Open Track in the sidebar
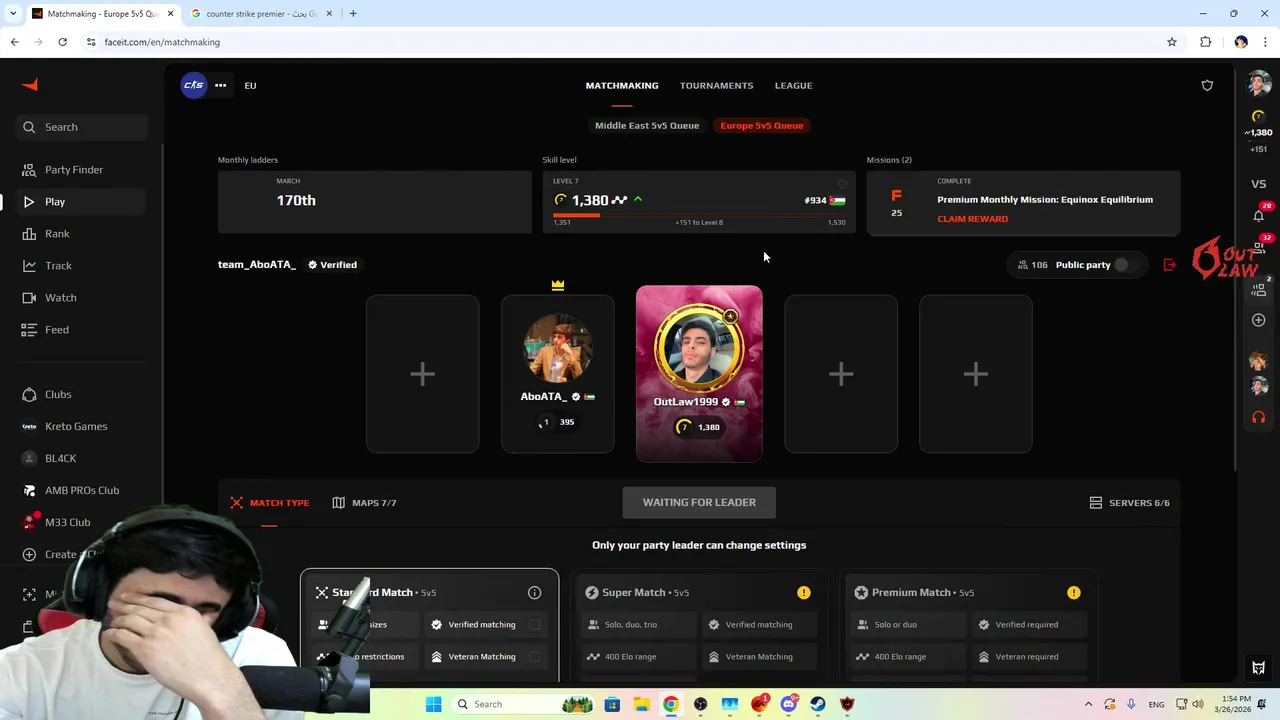The image size is (1280, 720). pos(82,266)
